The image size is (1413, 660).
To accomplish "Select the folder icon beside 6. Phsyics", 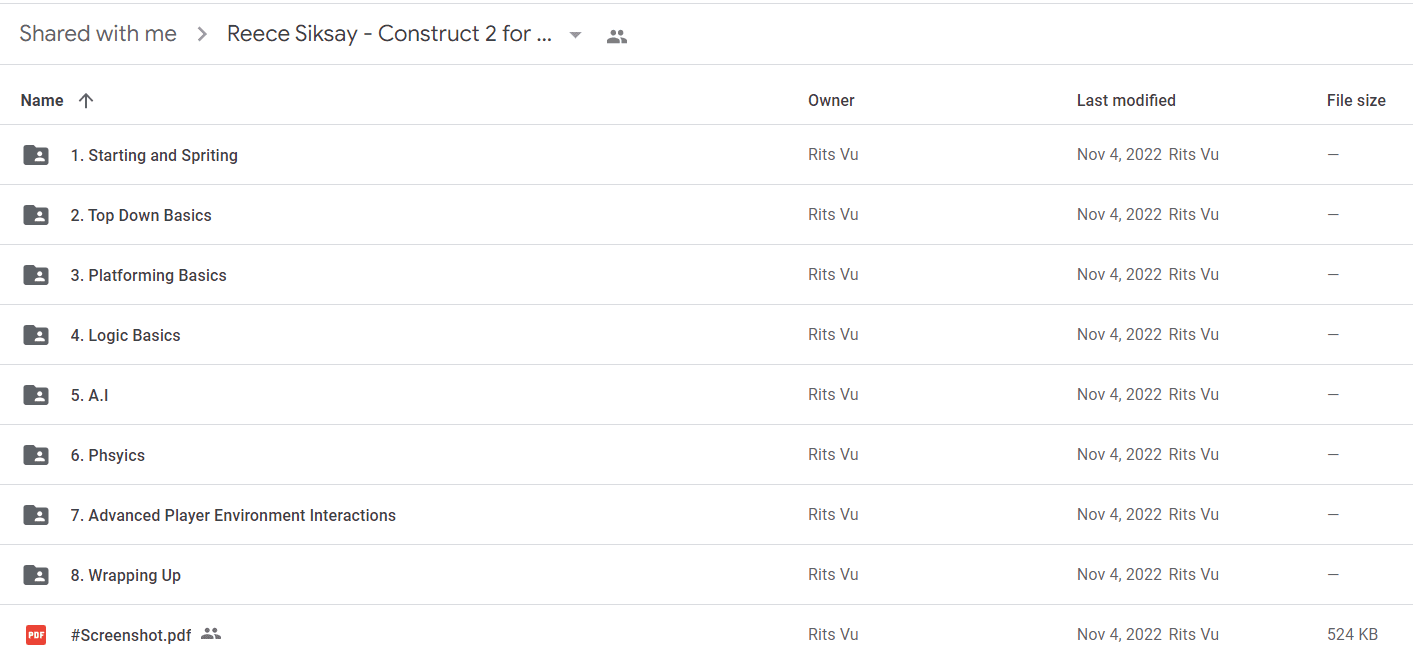I will (x=36, y=455).
